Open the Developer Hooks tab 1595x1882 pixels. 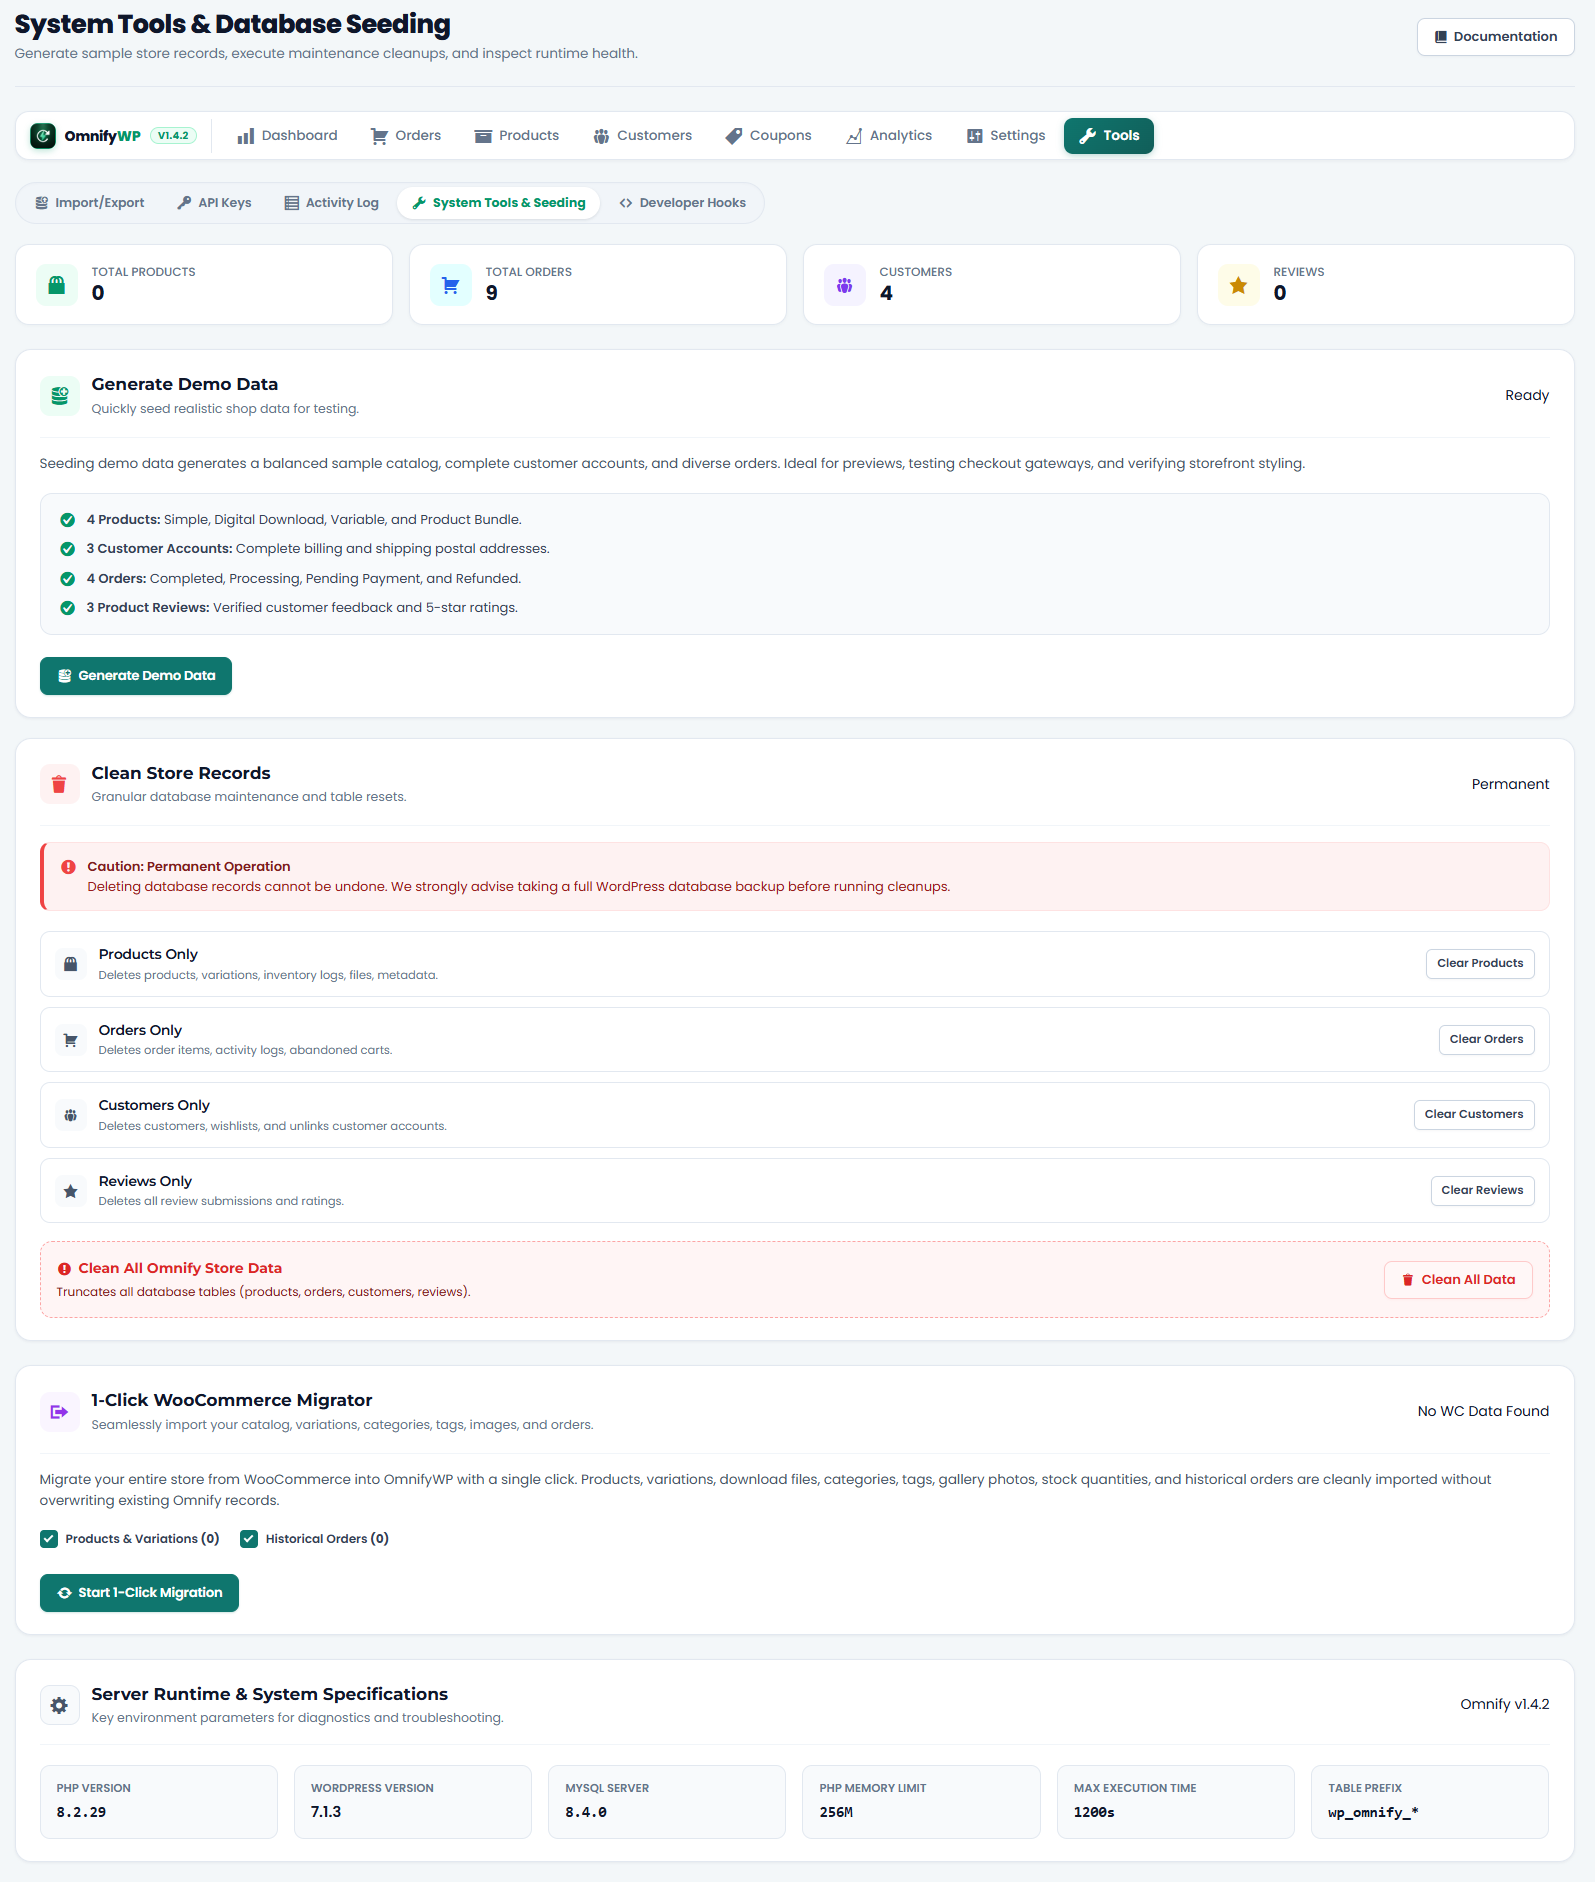(682, 203)
